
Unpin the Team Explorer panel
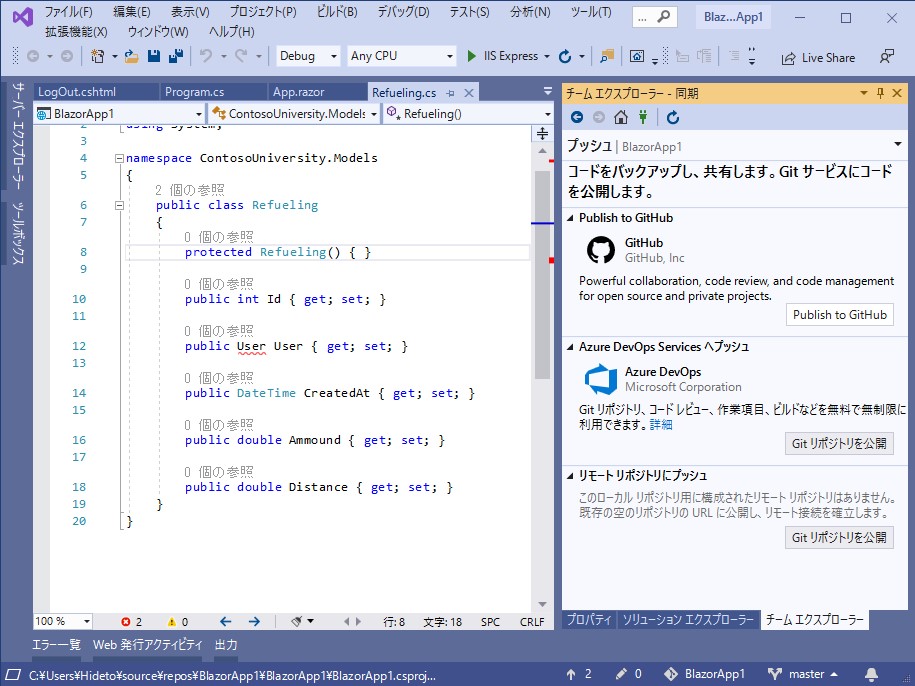coord(879,92)
